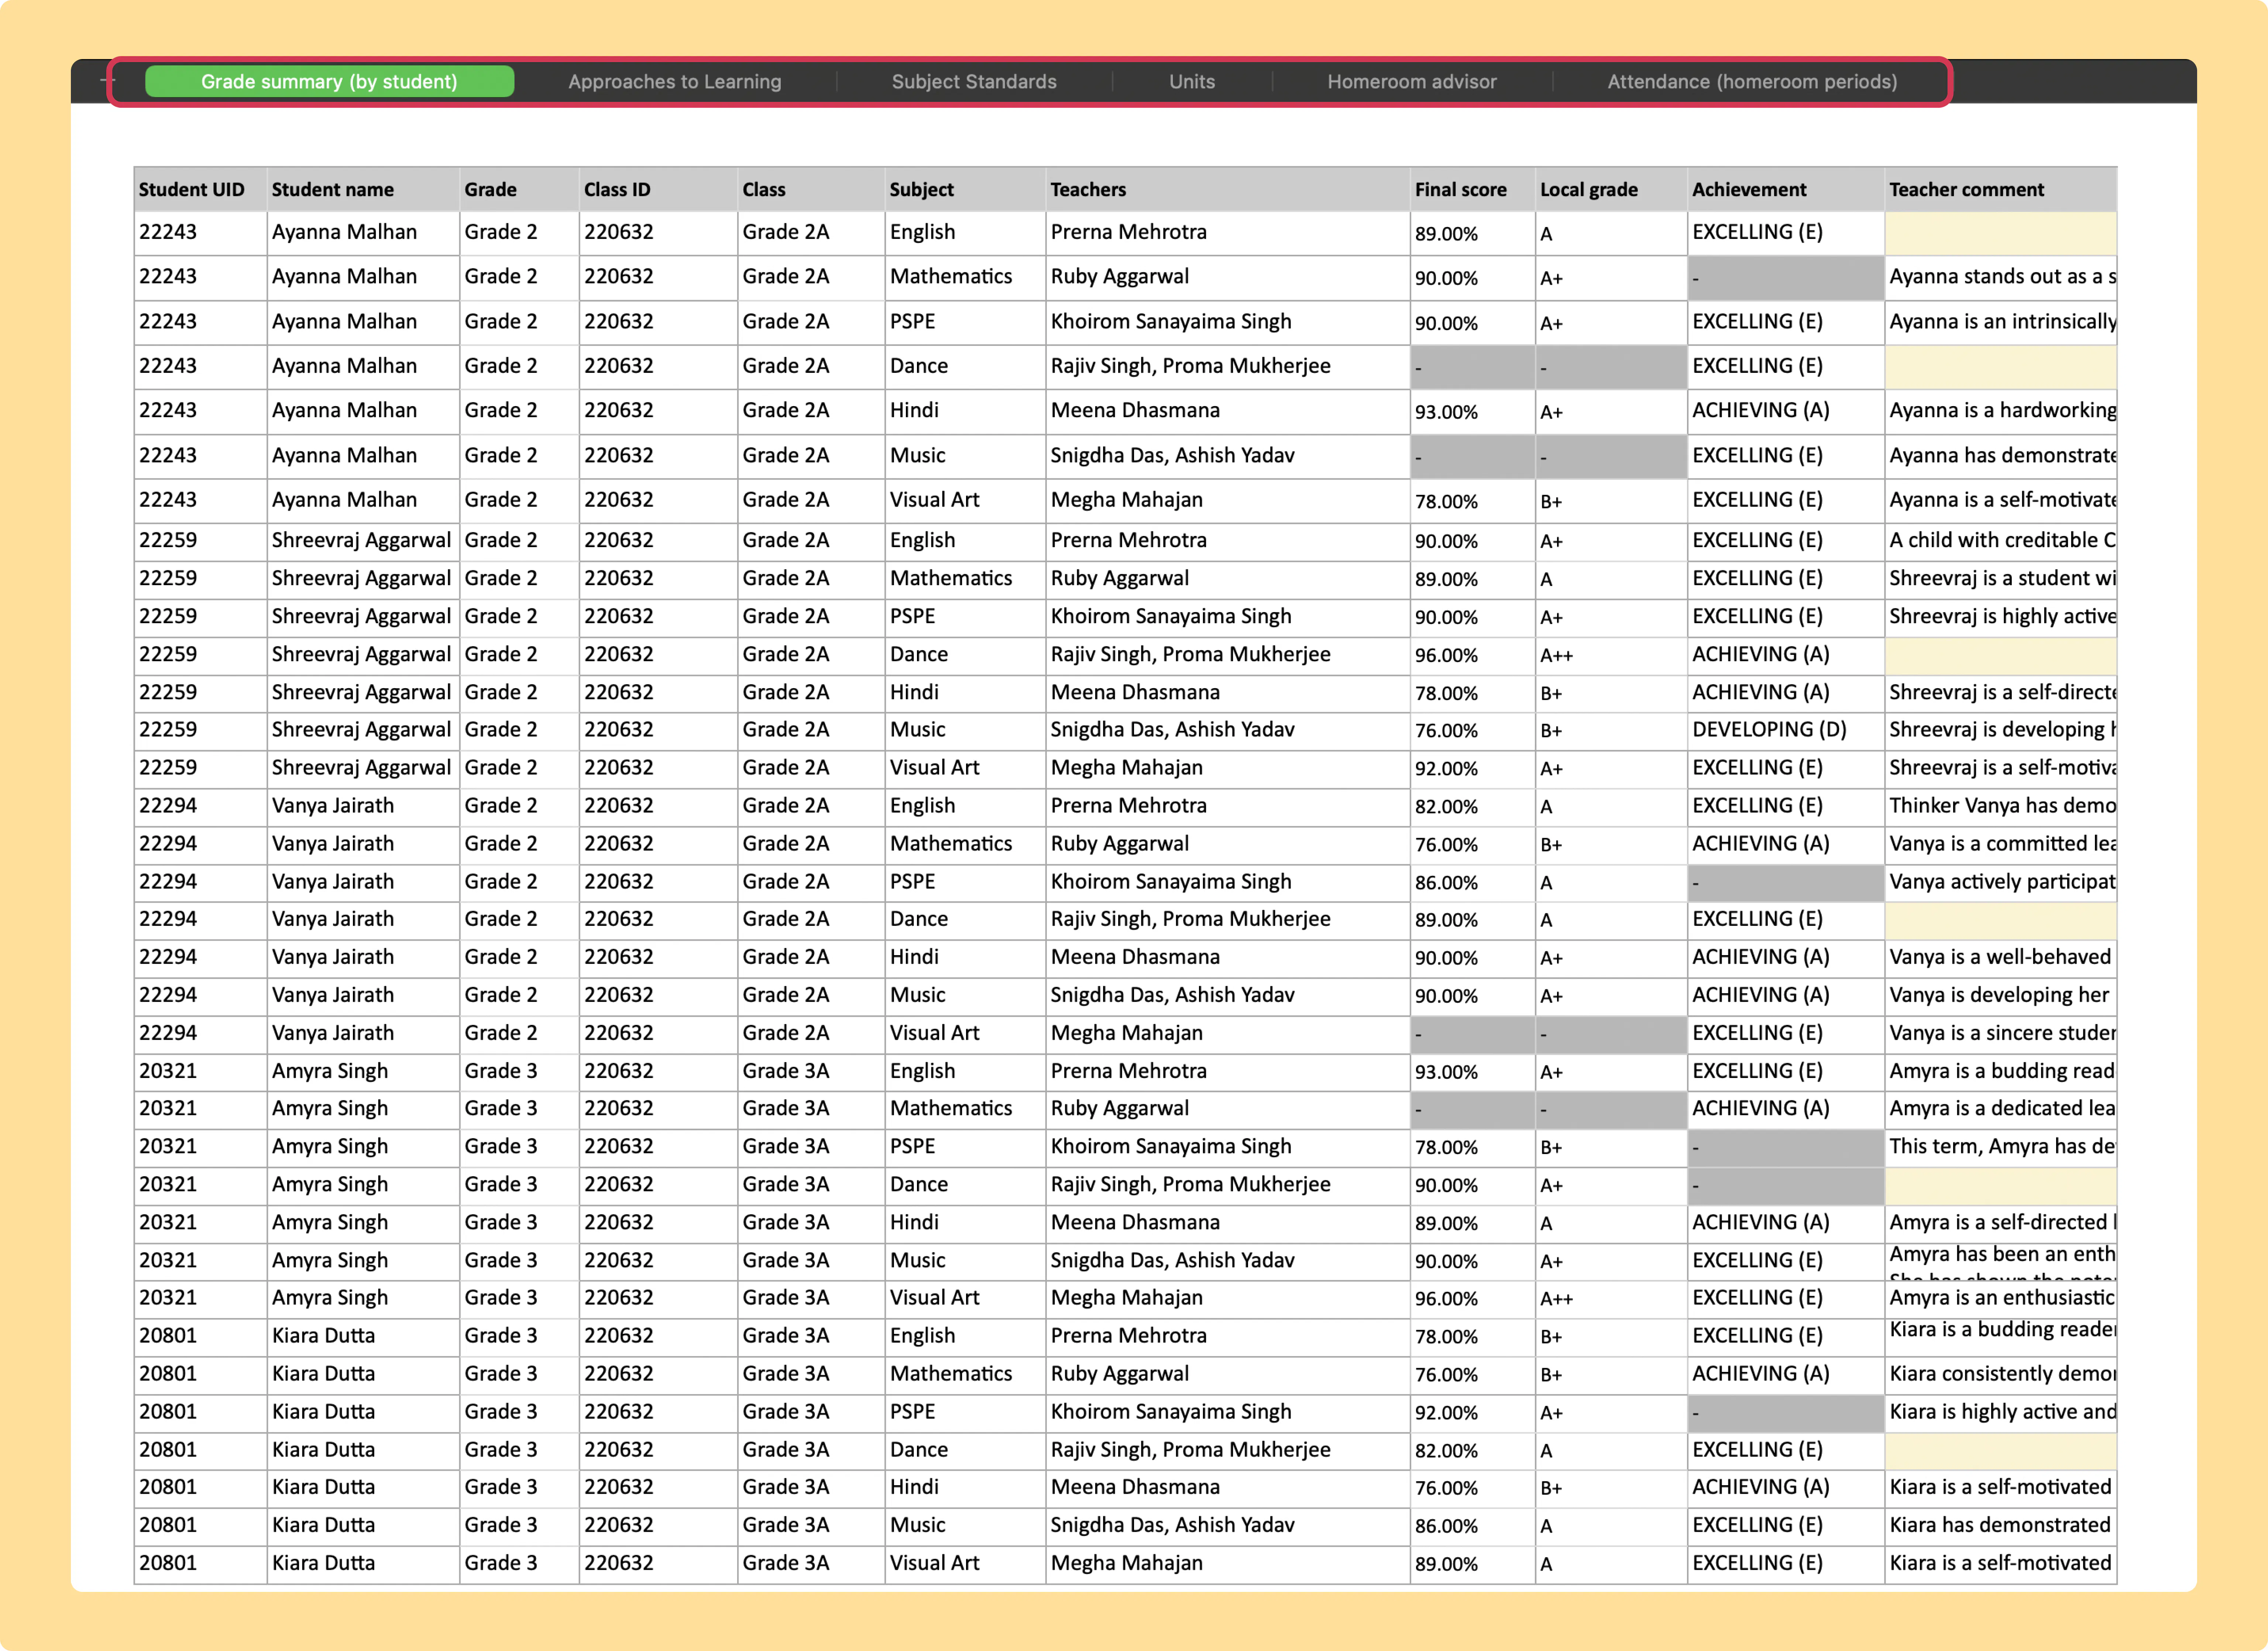This screenshot has height=1651, width=2268.
Task: Select the Grade summary (by student) tab
Action: click(329, 82)
